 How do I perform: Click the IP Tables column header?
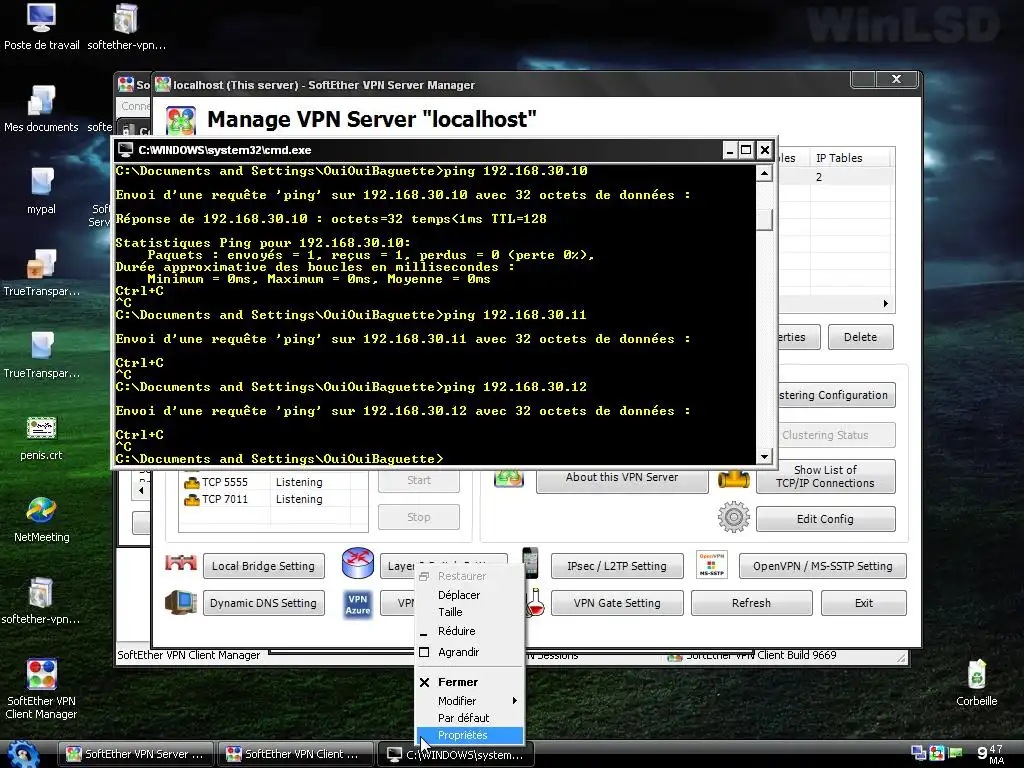pos(850,158)
